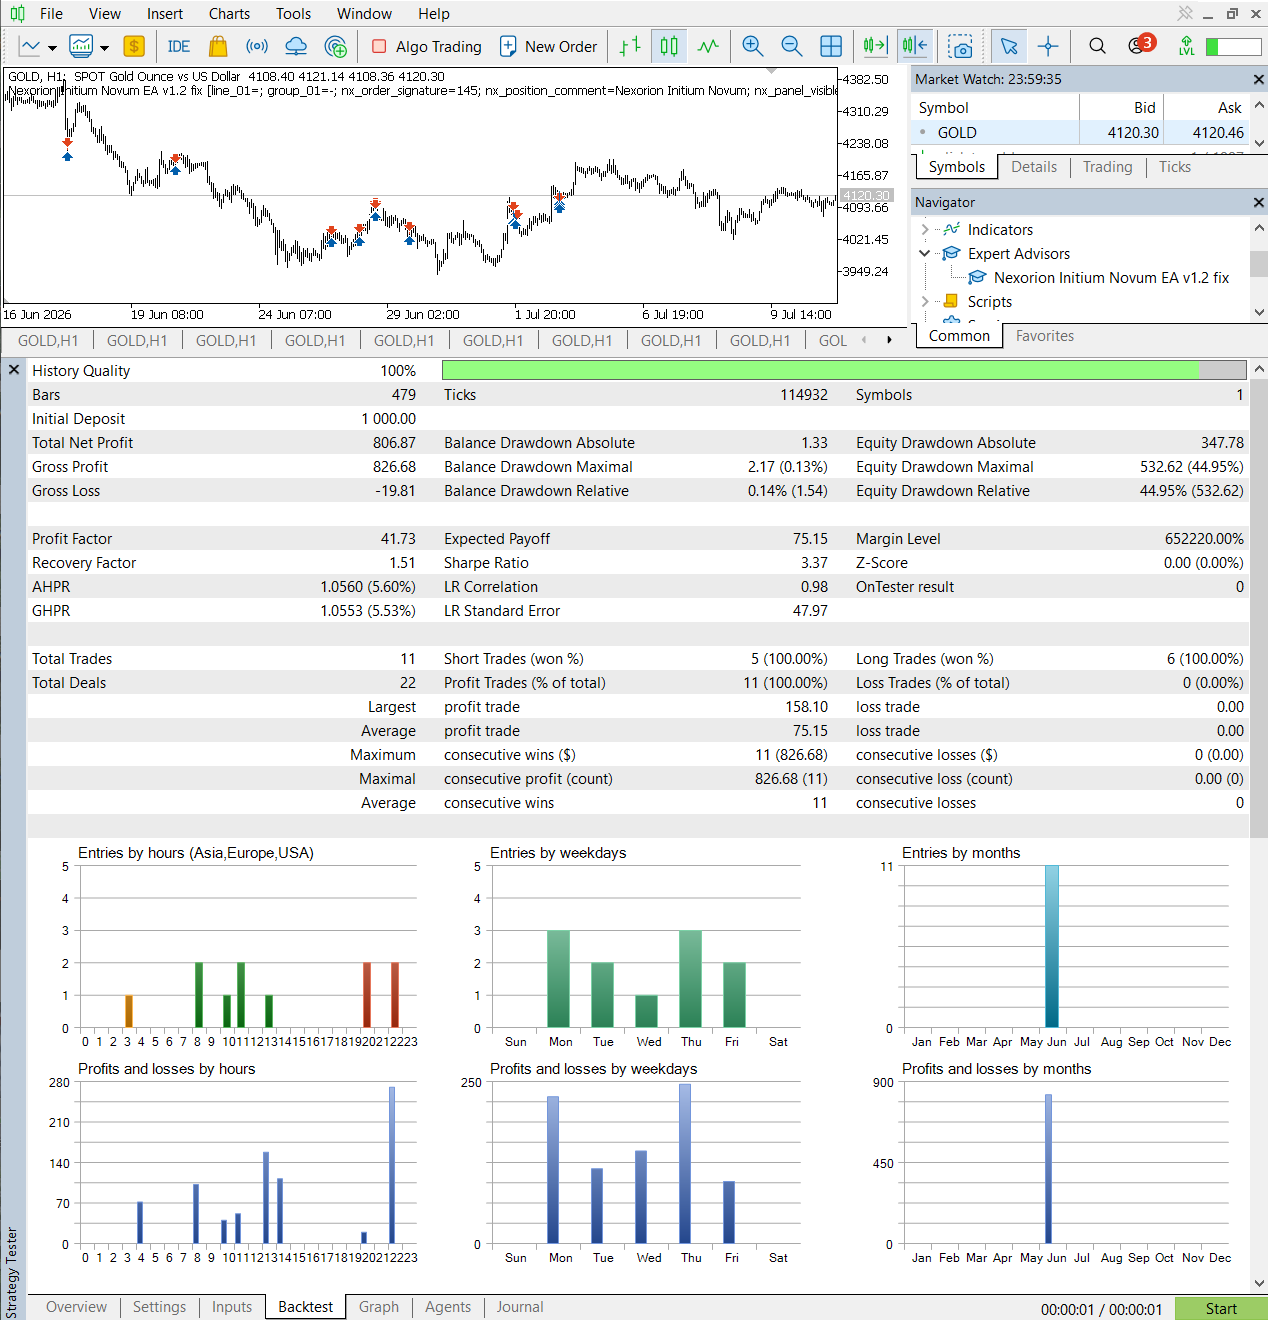
Task: Close the Market Watch panel
Action: [x=1258, y=79]
